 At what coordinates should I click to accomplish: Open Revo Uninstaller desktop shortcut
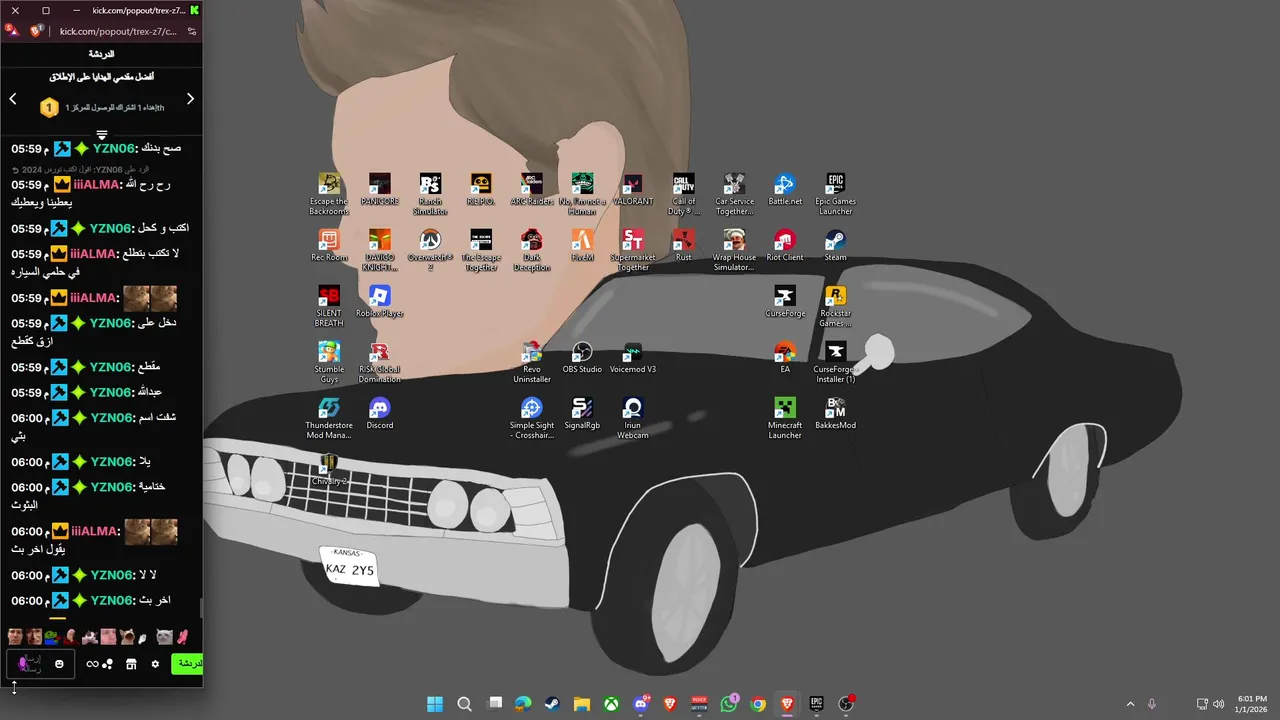point(532,362)
